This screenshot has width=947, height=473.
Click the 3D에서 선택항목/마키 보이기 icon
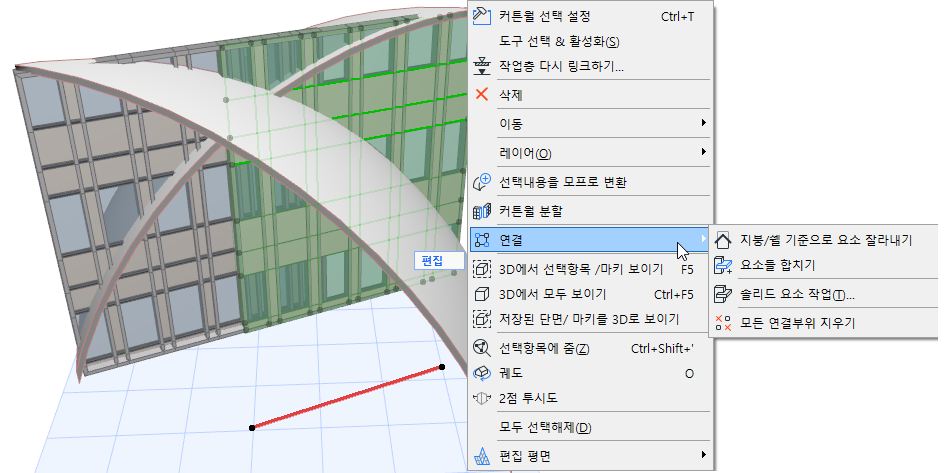[481, 269]
